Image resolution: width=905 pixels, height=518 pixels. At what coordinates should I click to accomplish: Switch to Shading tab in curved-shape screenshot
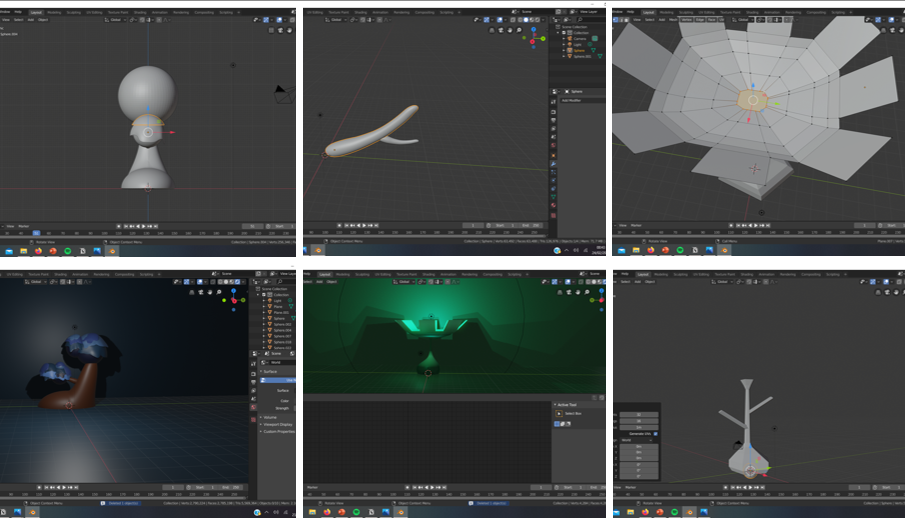[x=361, y=12]
